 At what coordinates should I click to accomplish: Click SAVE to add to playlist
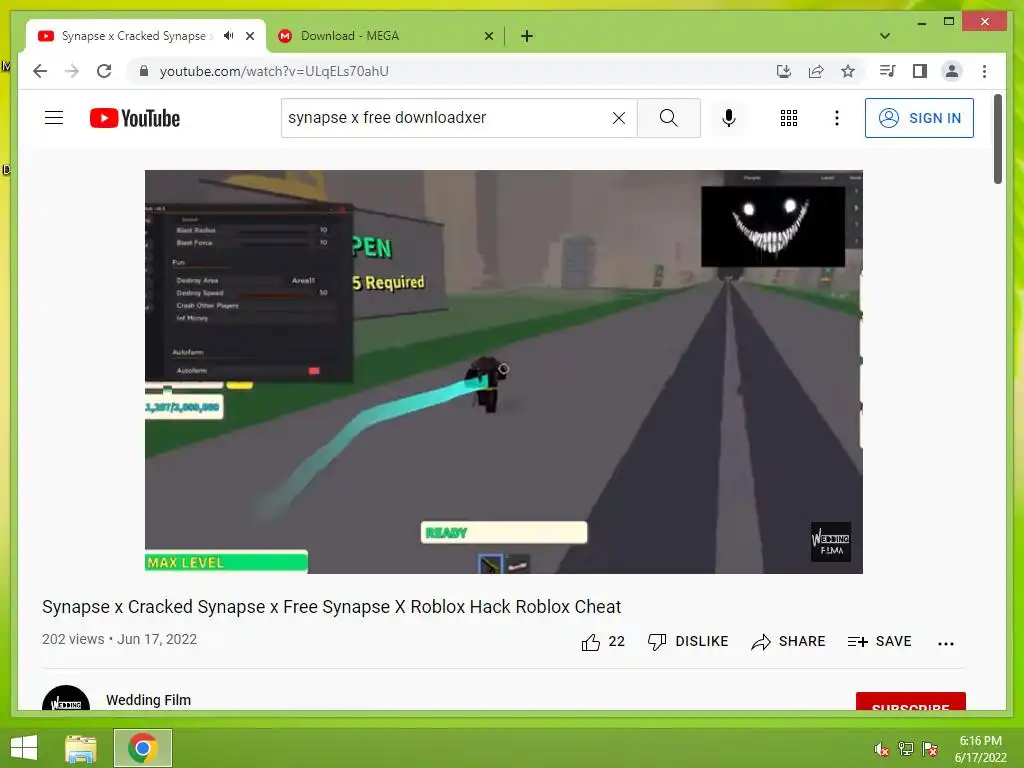coord(879,642)
